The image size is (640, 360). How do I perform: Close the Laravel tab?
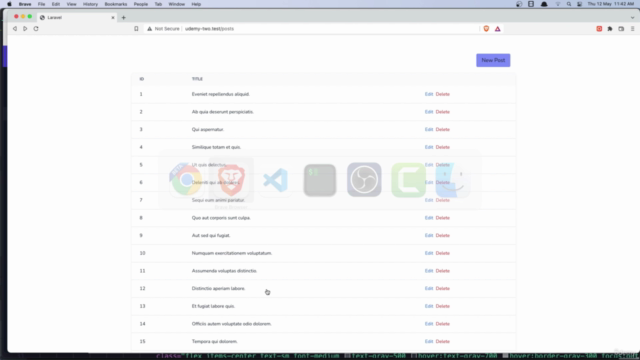pyautogui.click(x=113, y=18)
